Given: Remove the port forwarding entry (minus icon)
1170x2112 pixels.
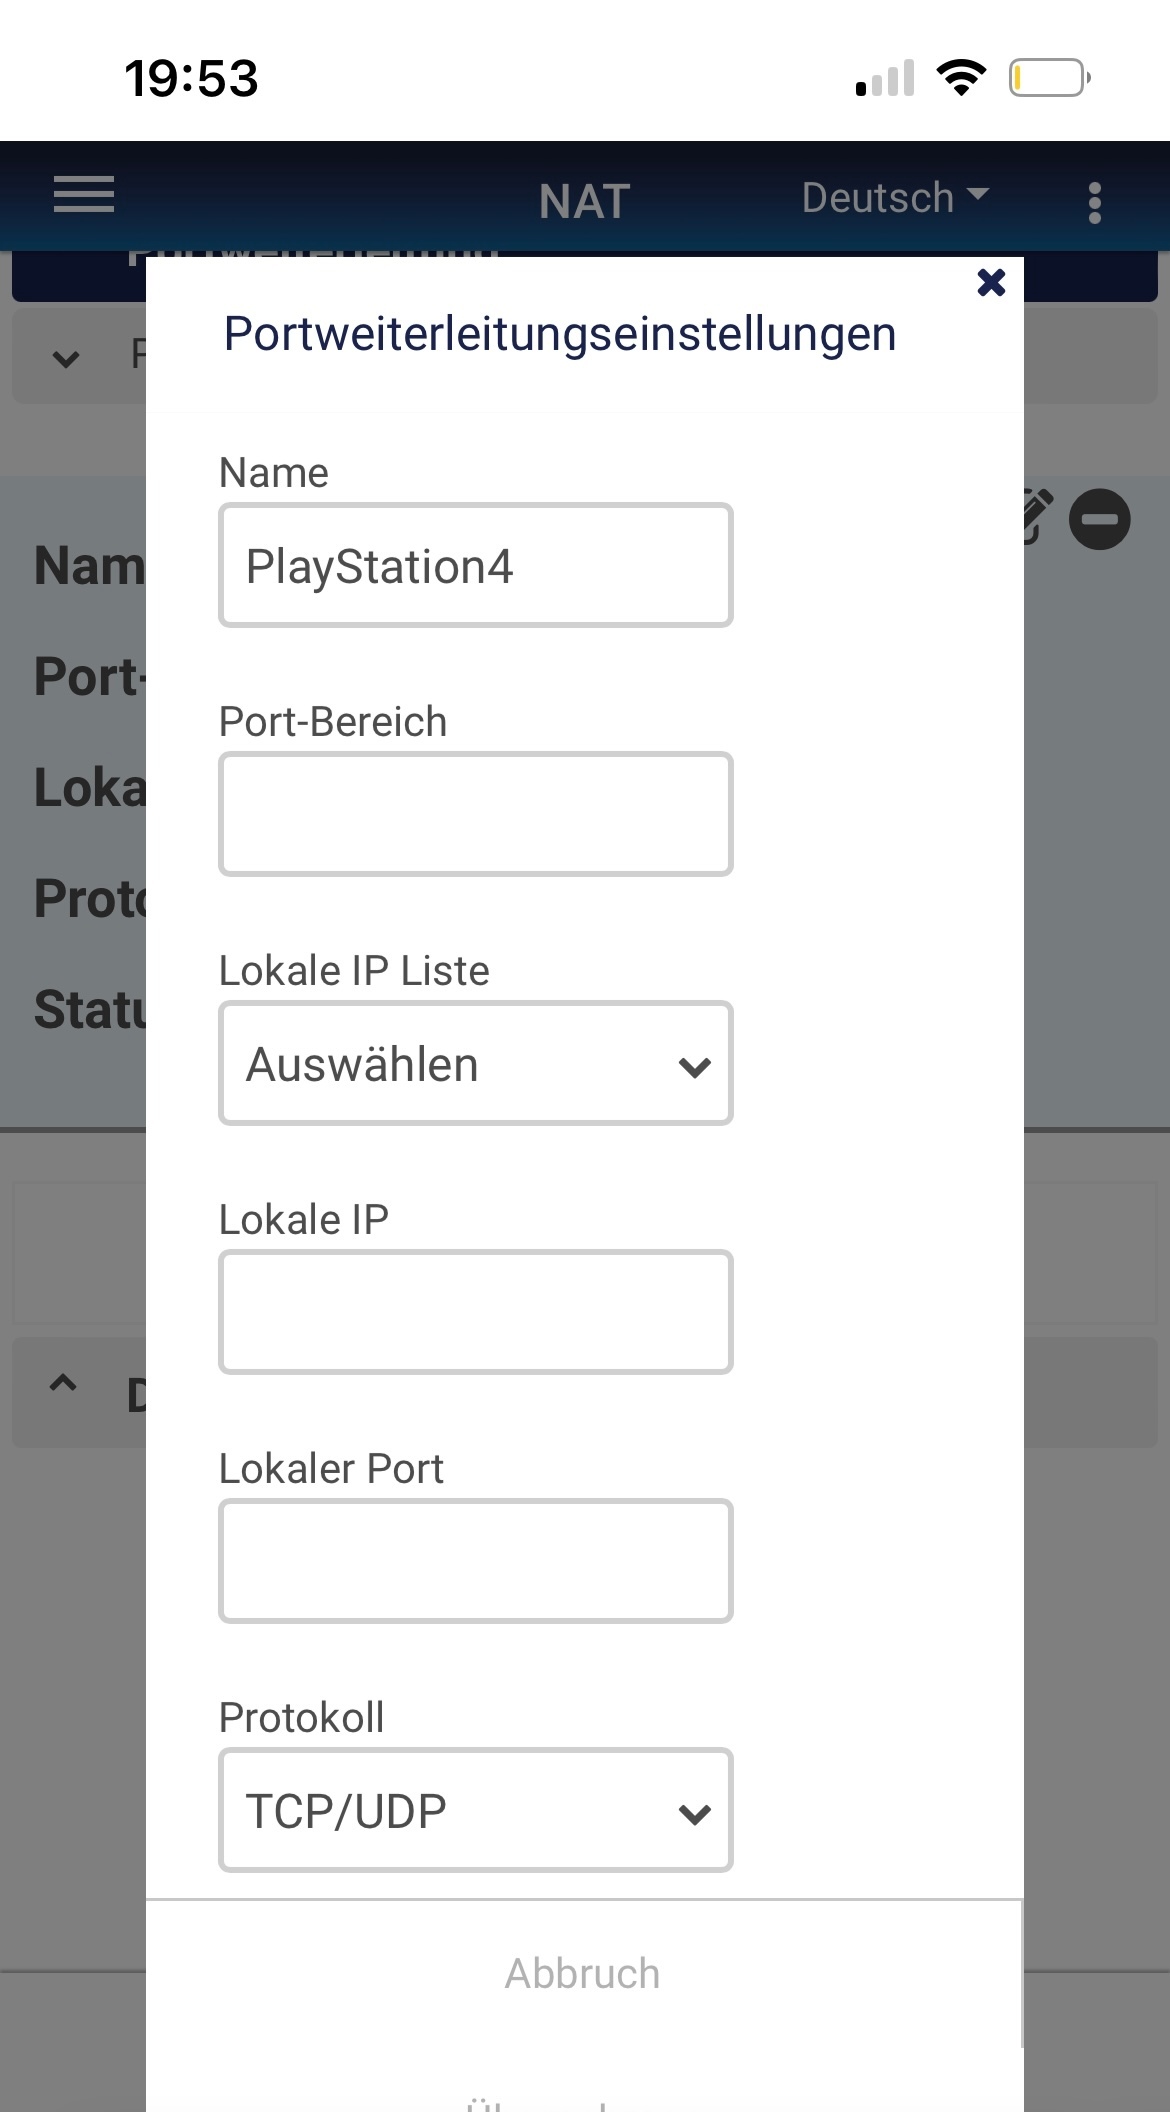Looking at the screenshot, I should pyautogui.click(x=1099, y=519).
